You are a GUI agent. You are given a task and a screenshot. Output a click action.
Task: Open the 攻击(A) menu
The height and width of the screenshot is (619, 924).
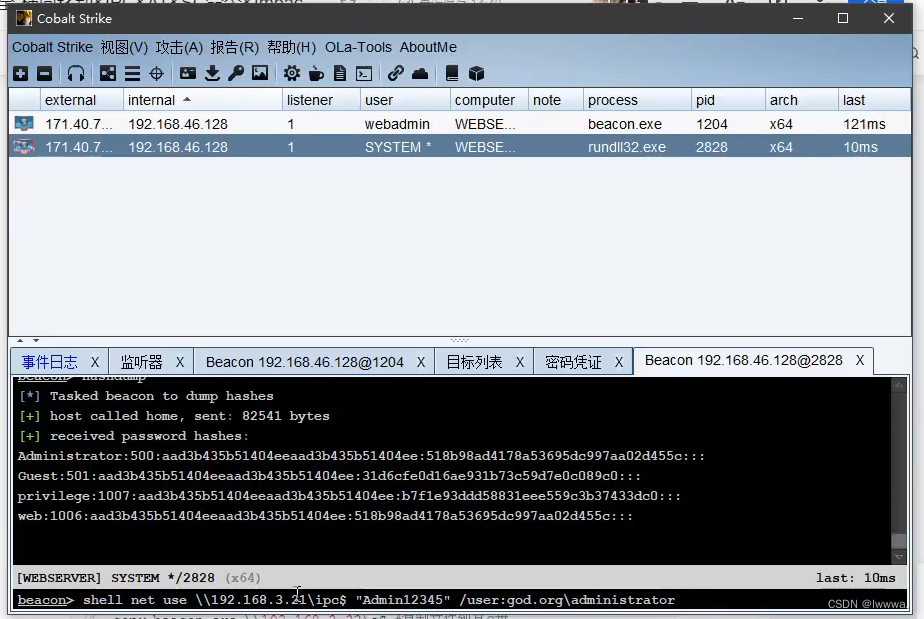point(179,47)
